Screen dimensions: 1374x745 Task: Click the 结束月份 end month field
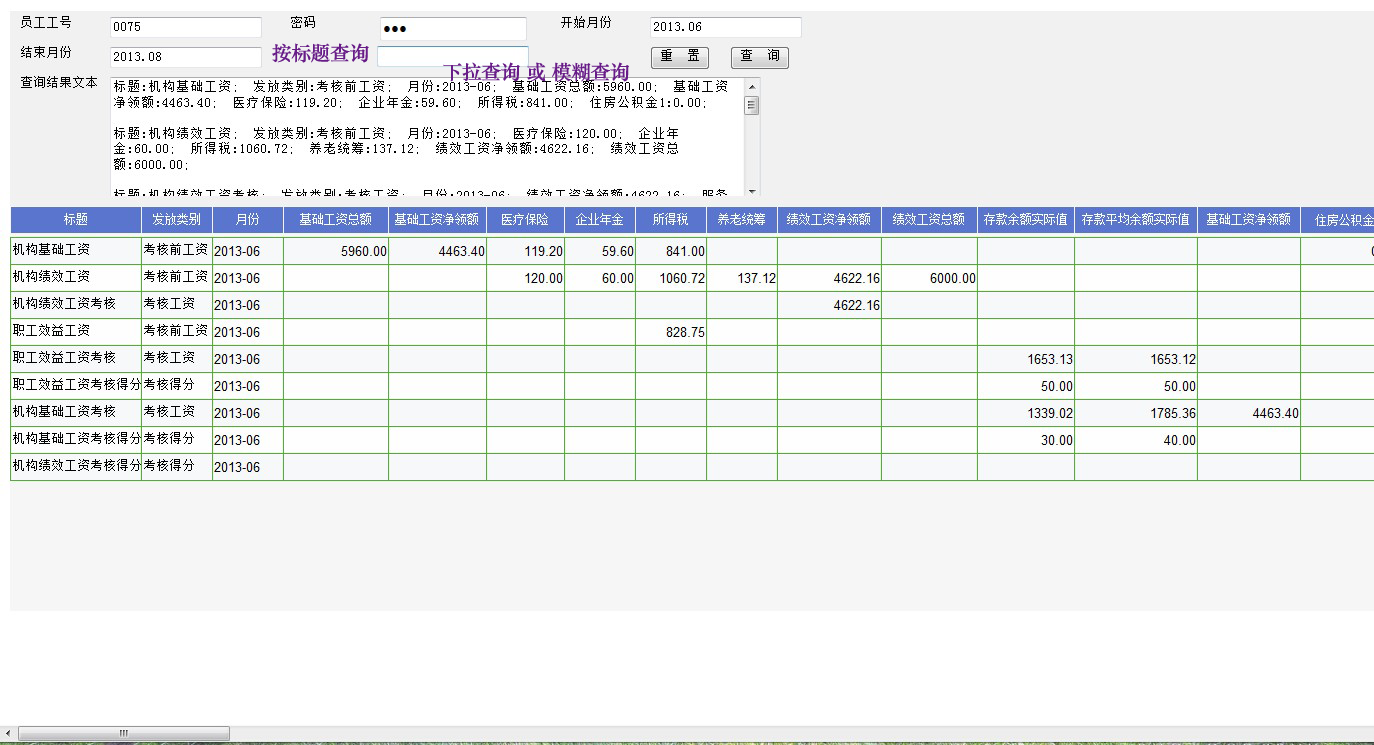click(x=185, y=57)
